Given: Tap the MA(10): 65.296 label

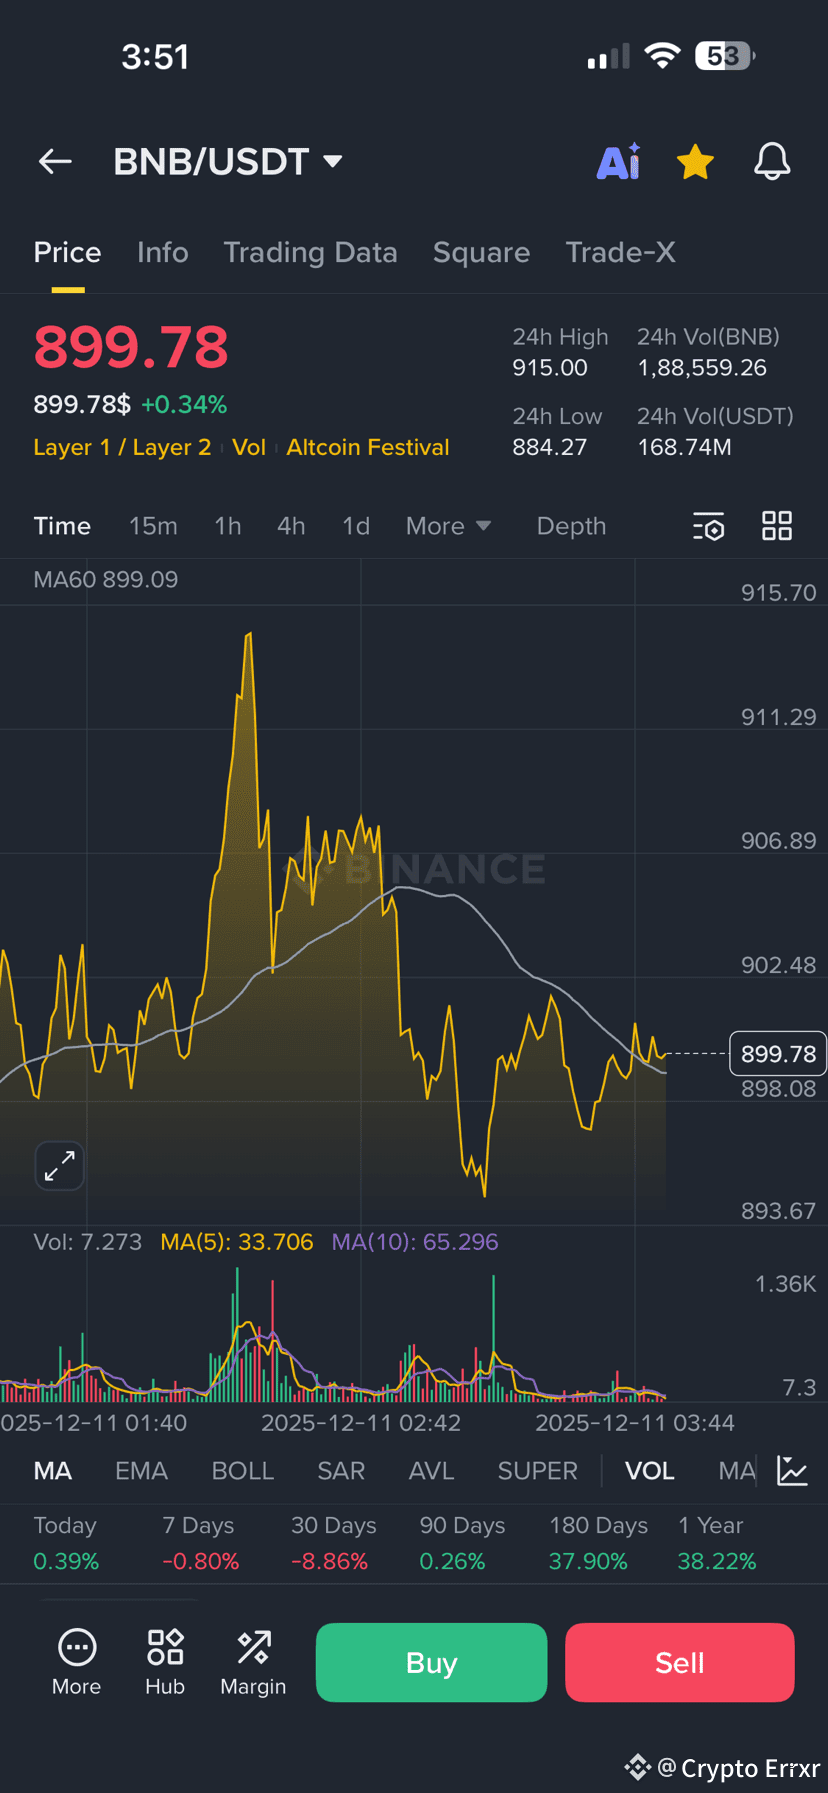Looking at the screenshot, I should tap(415, 1242).
